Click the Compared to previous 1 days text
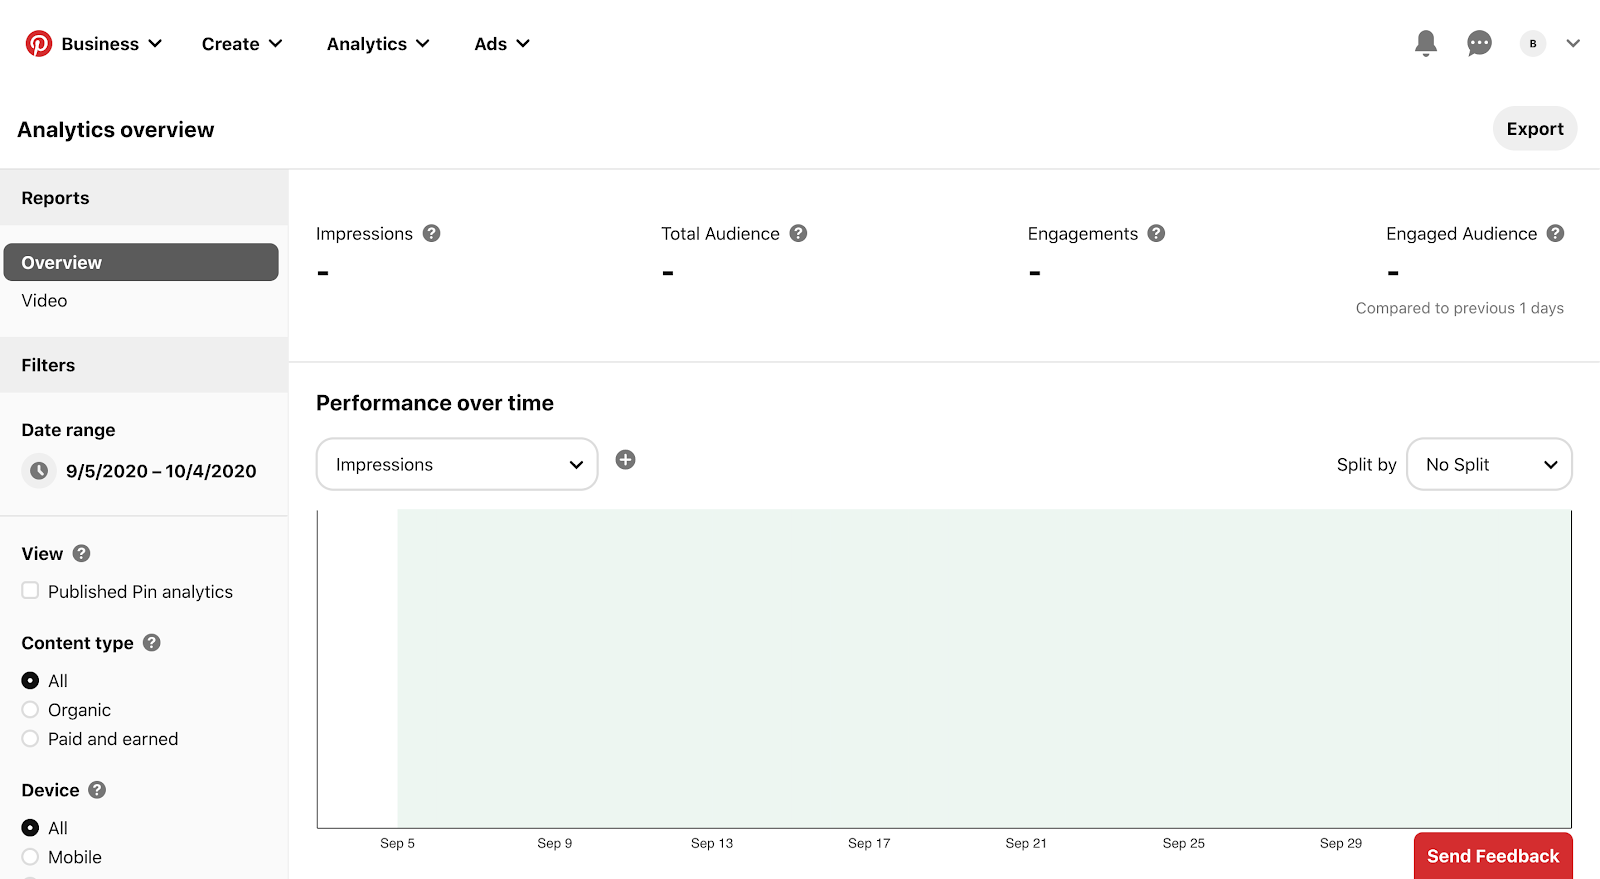Viewport: 1600px width, 879px height. click(x=1459, y=308)
